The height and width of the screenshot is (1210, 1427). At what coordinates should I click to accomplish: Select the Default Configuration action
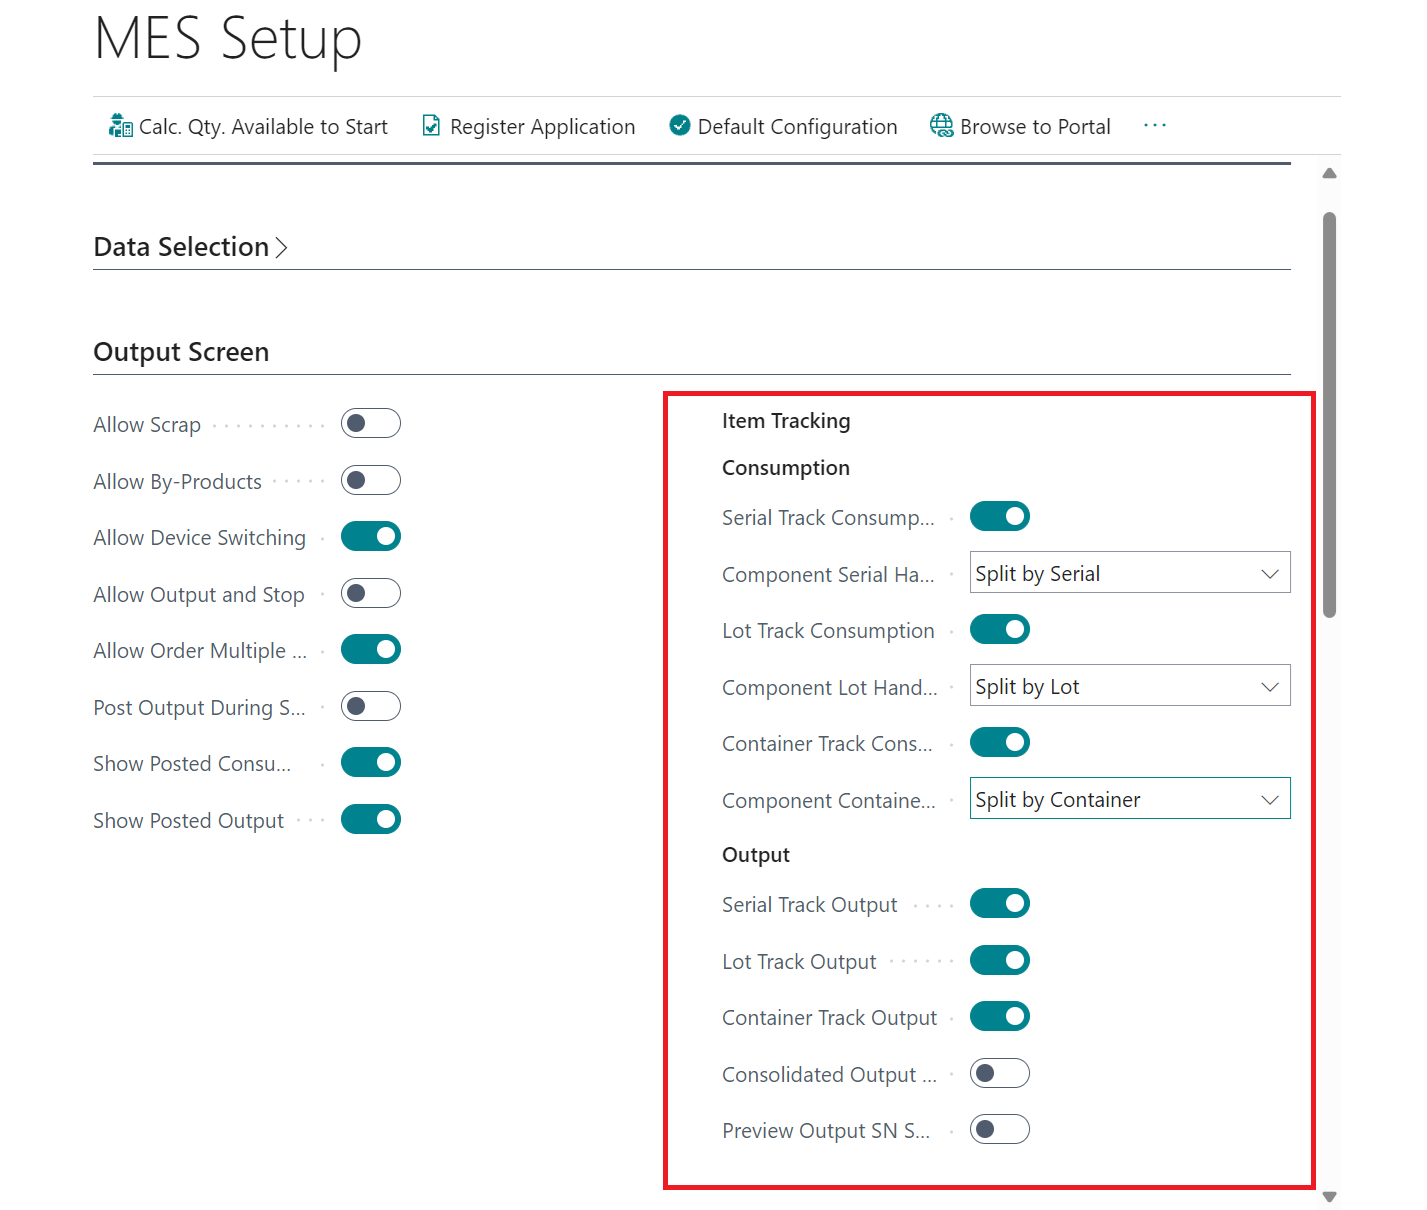pyautogui.click(x=797, y=126)
